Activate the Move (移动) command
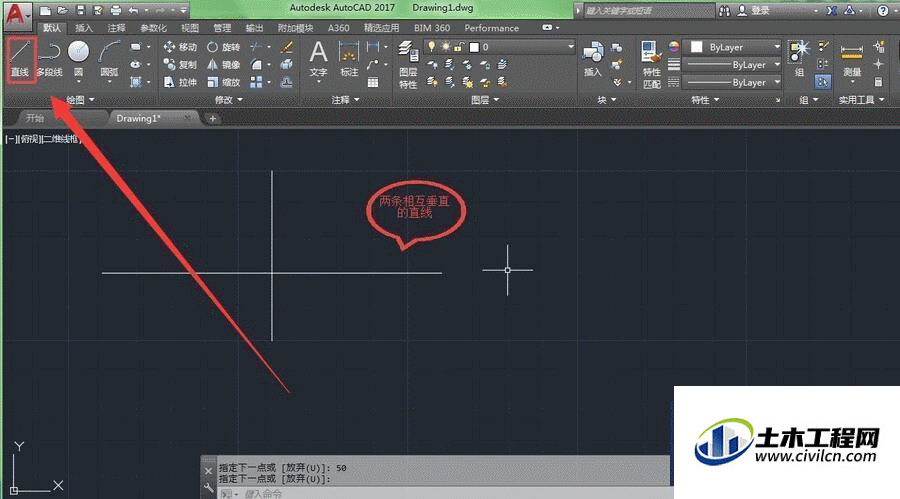 180,47
